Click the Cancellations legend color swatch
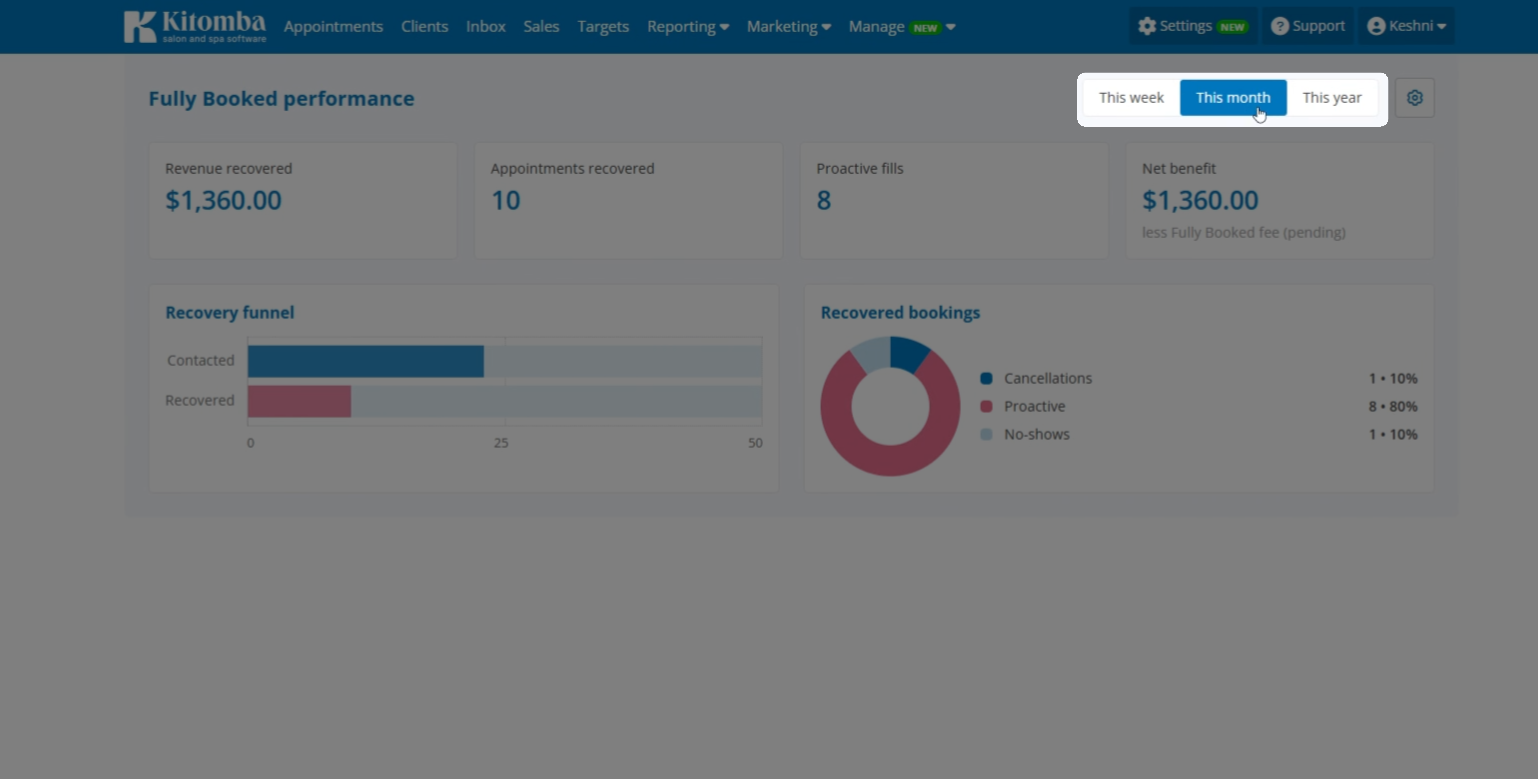Screen dimensions: 1538x779 coord(987,379)
